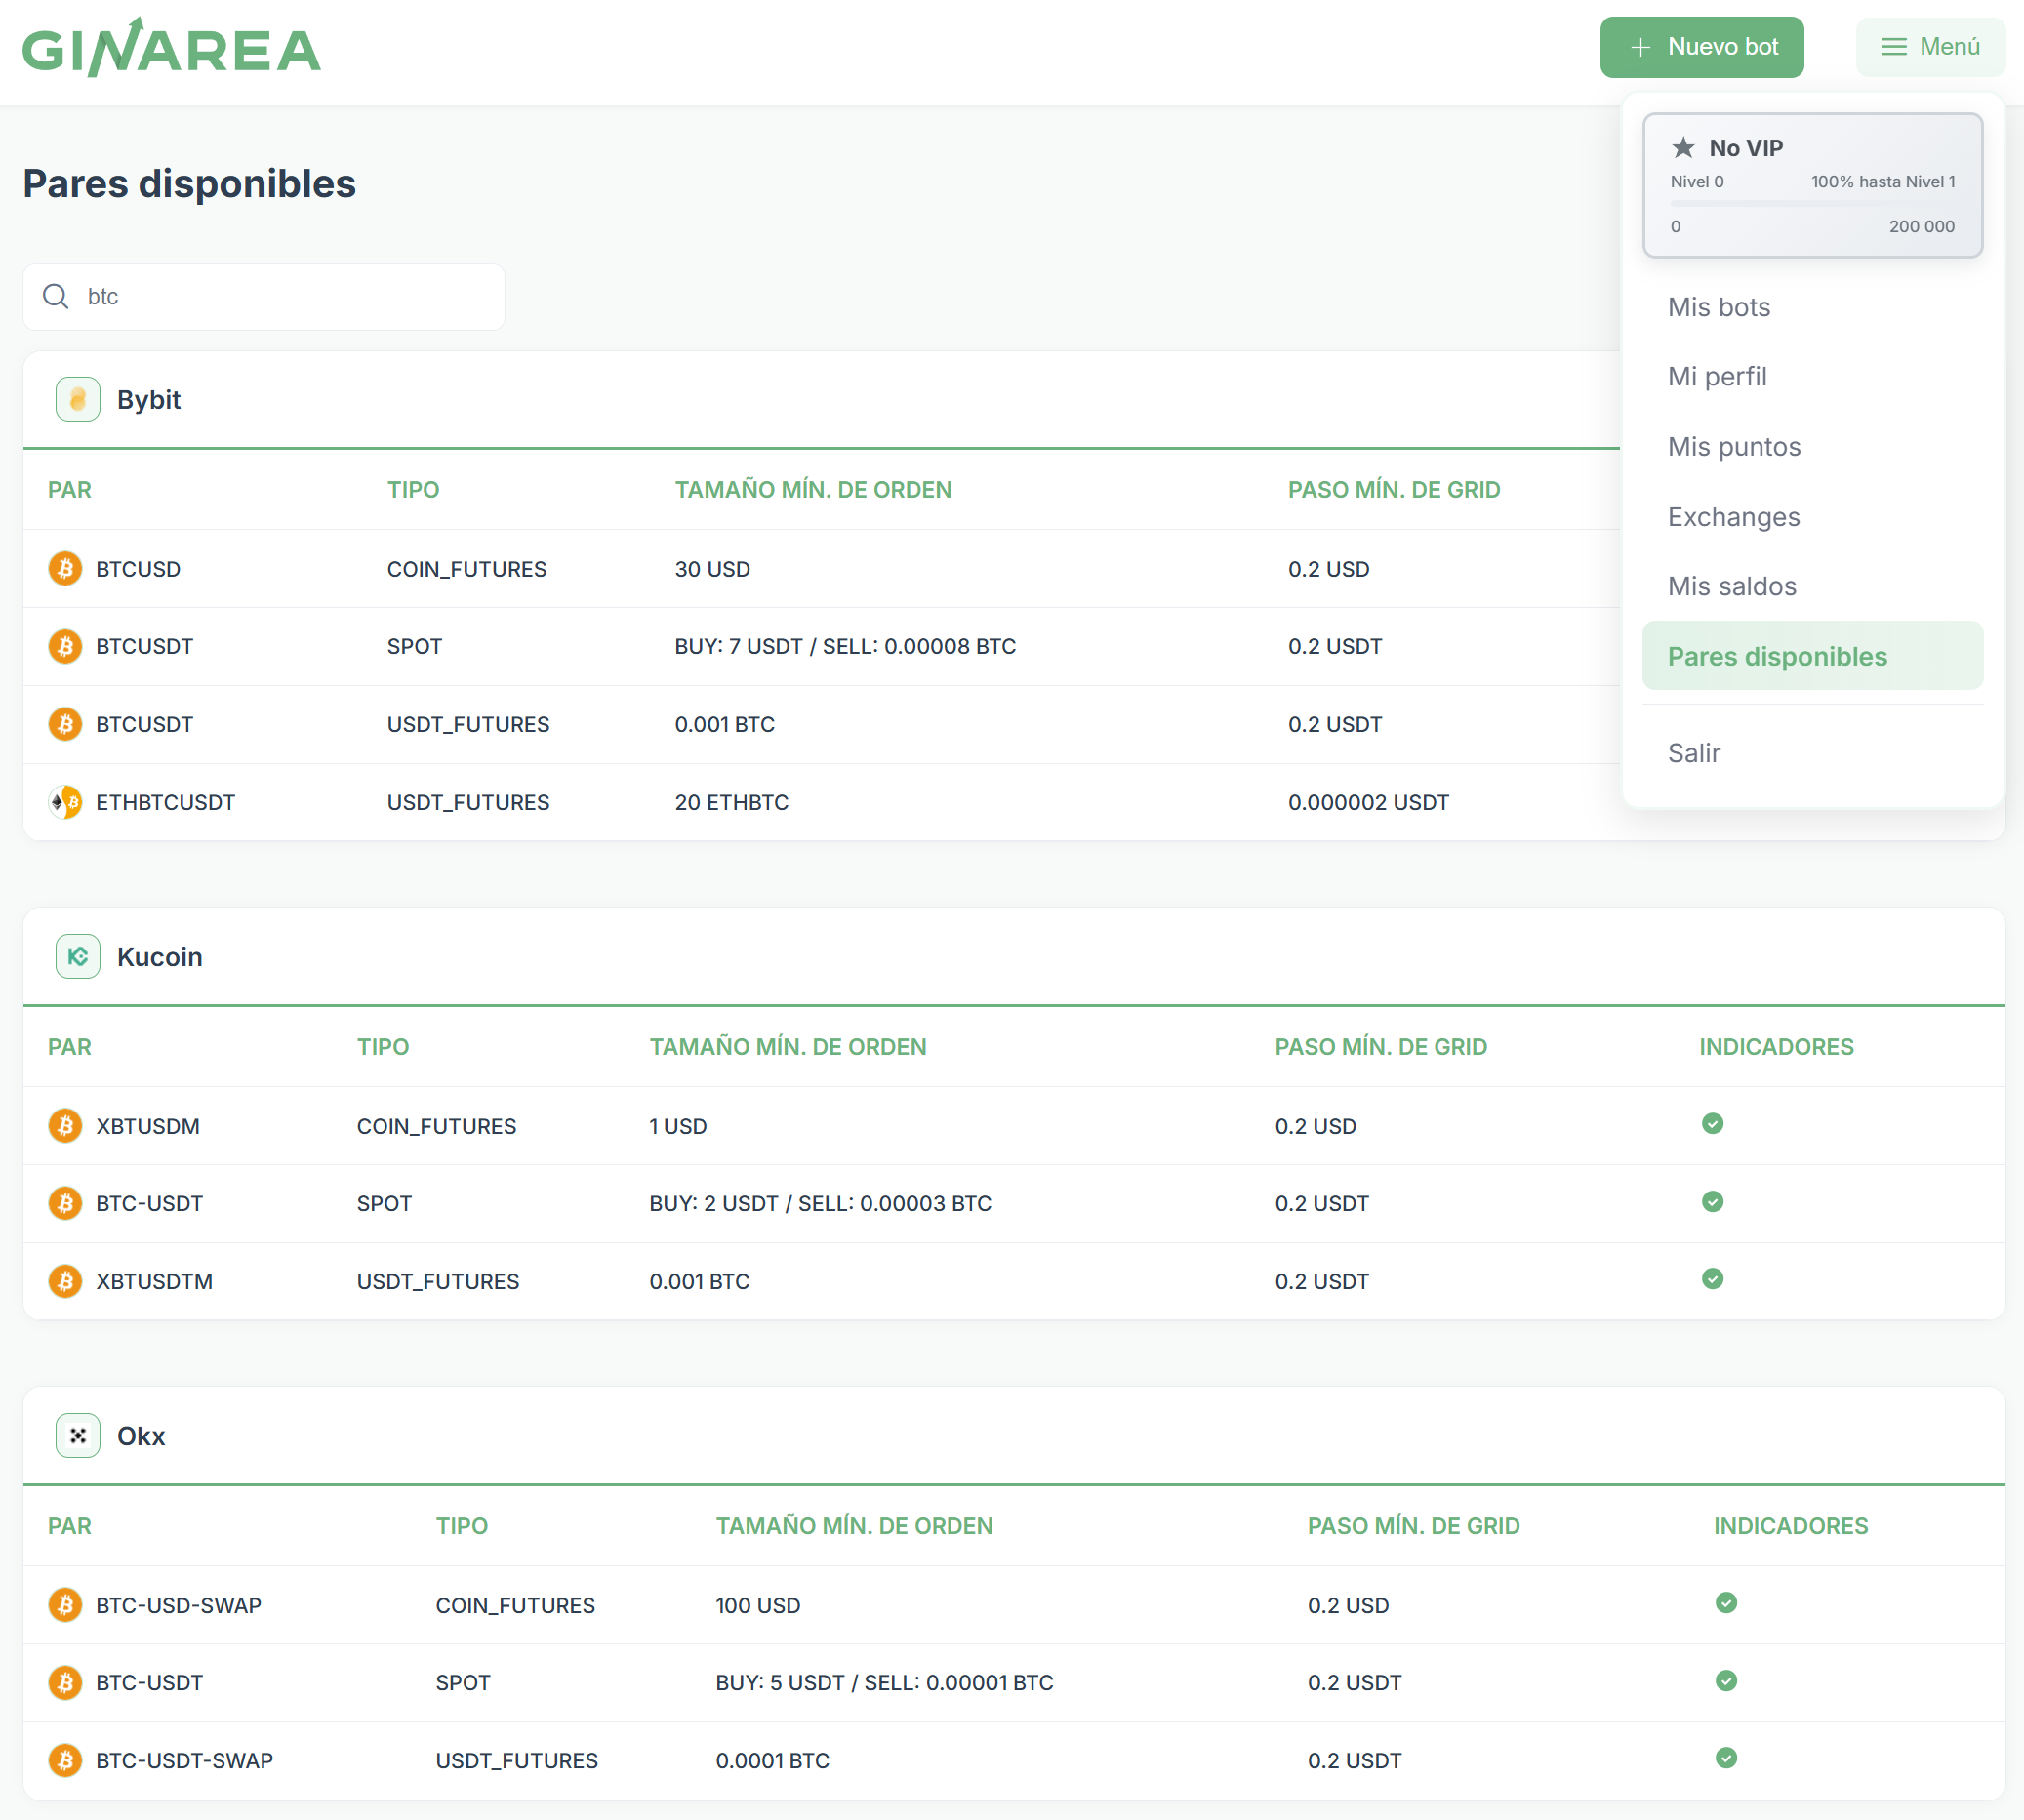Click the No VIP level card

[x=1813, y=185]
